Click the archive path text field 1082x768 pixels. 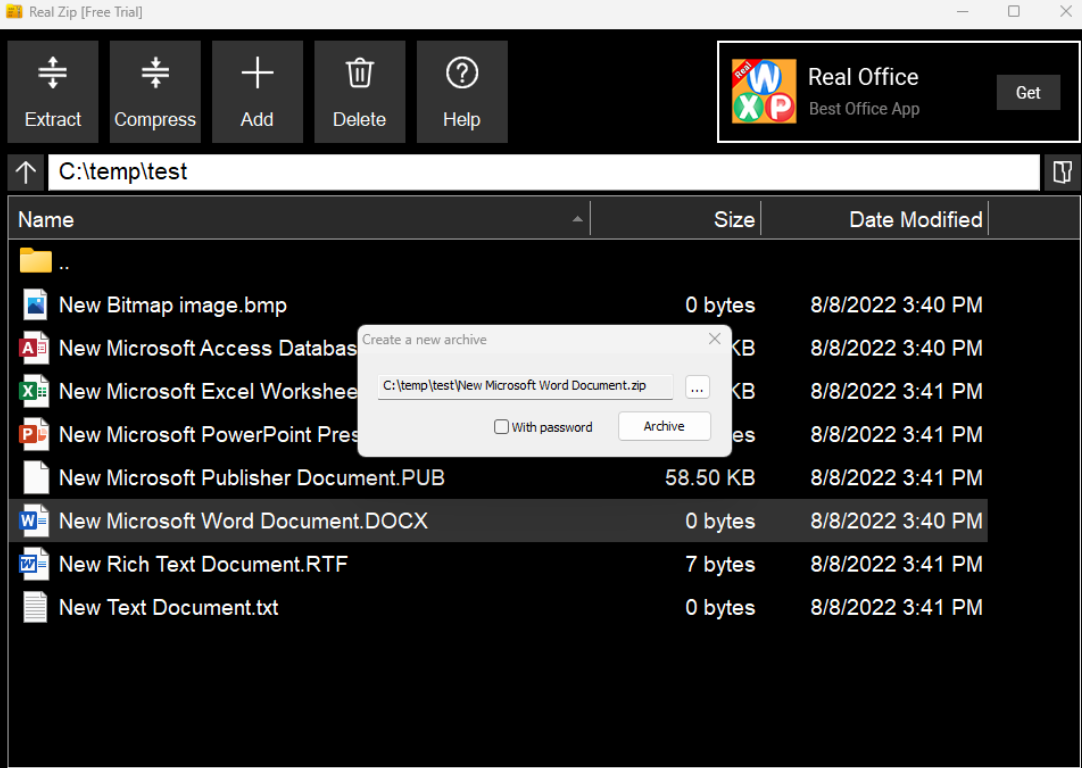point(525,386)
